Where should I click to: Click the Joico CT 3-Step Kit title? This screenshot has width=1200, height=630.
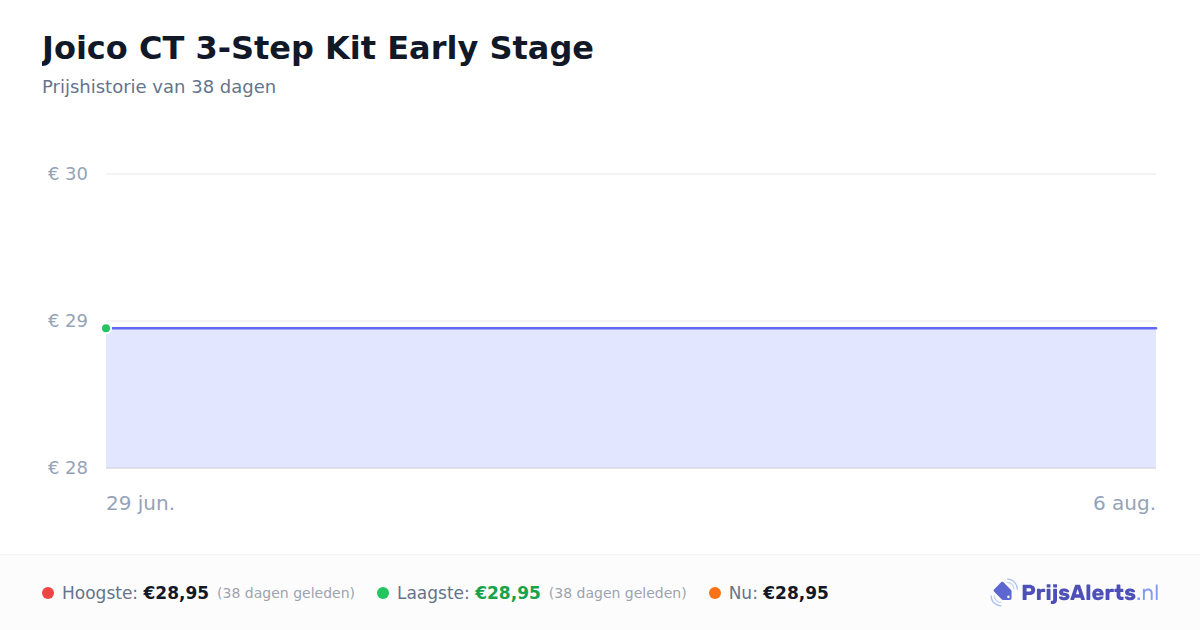pyautogui.click(x=318, y=48)
